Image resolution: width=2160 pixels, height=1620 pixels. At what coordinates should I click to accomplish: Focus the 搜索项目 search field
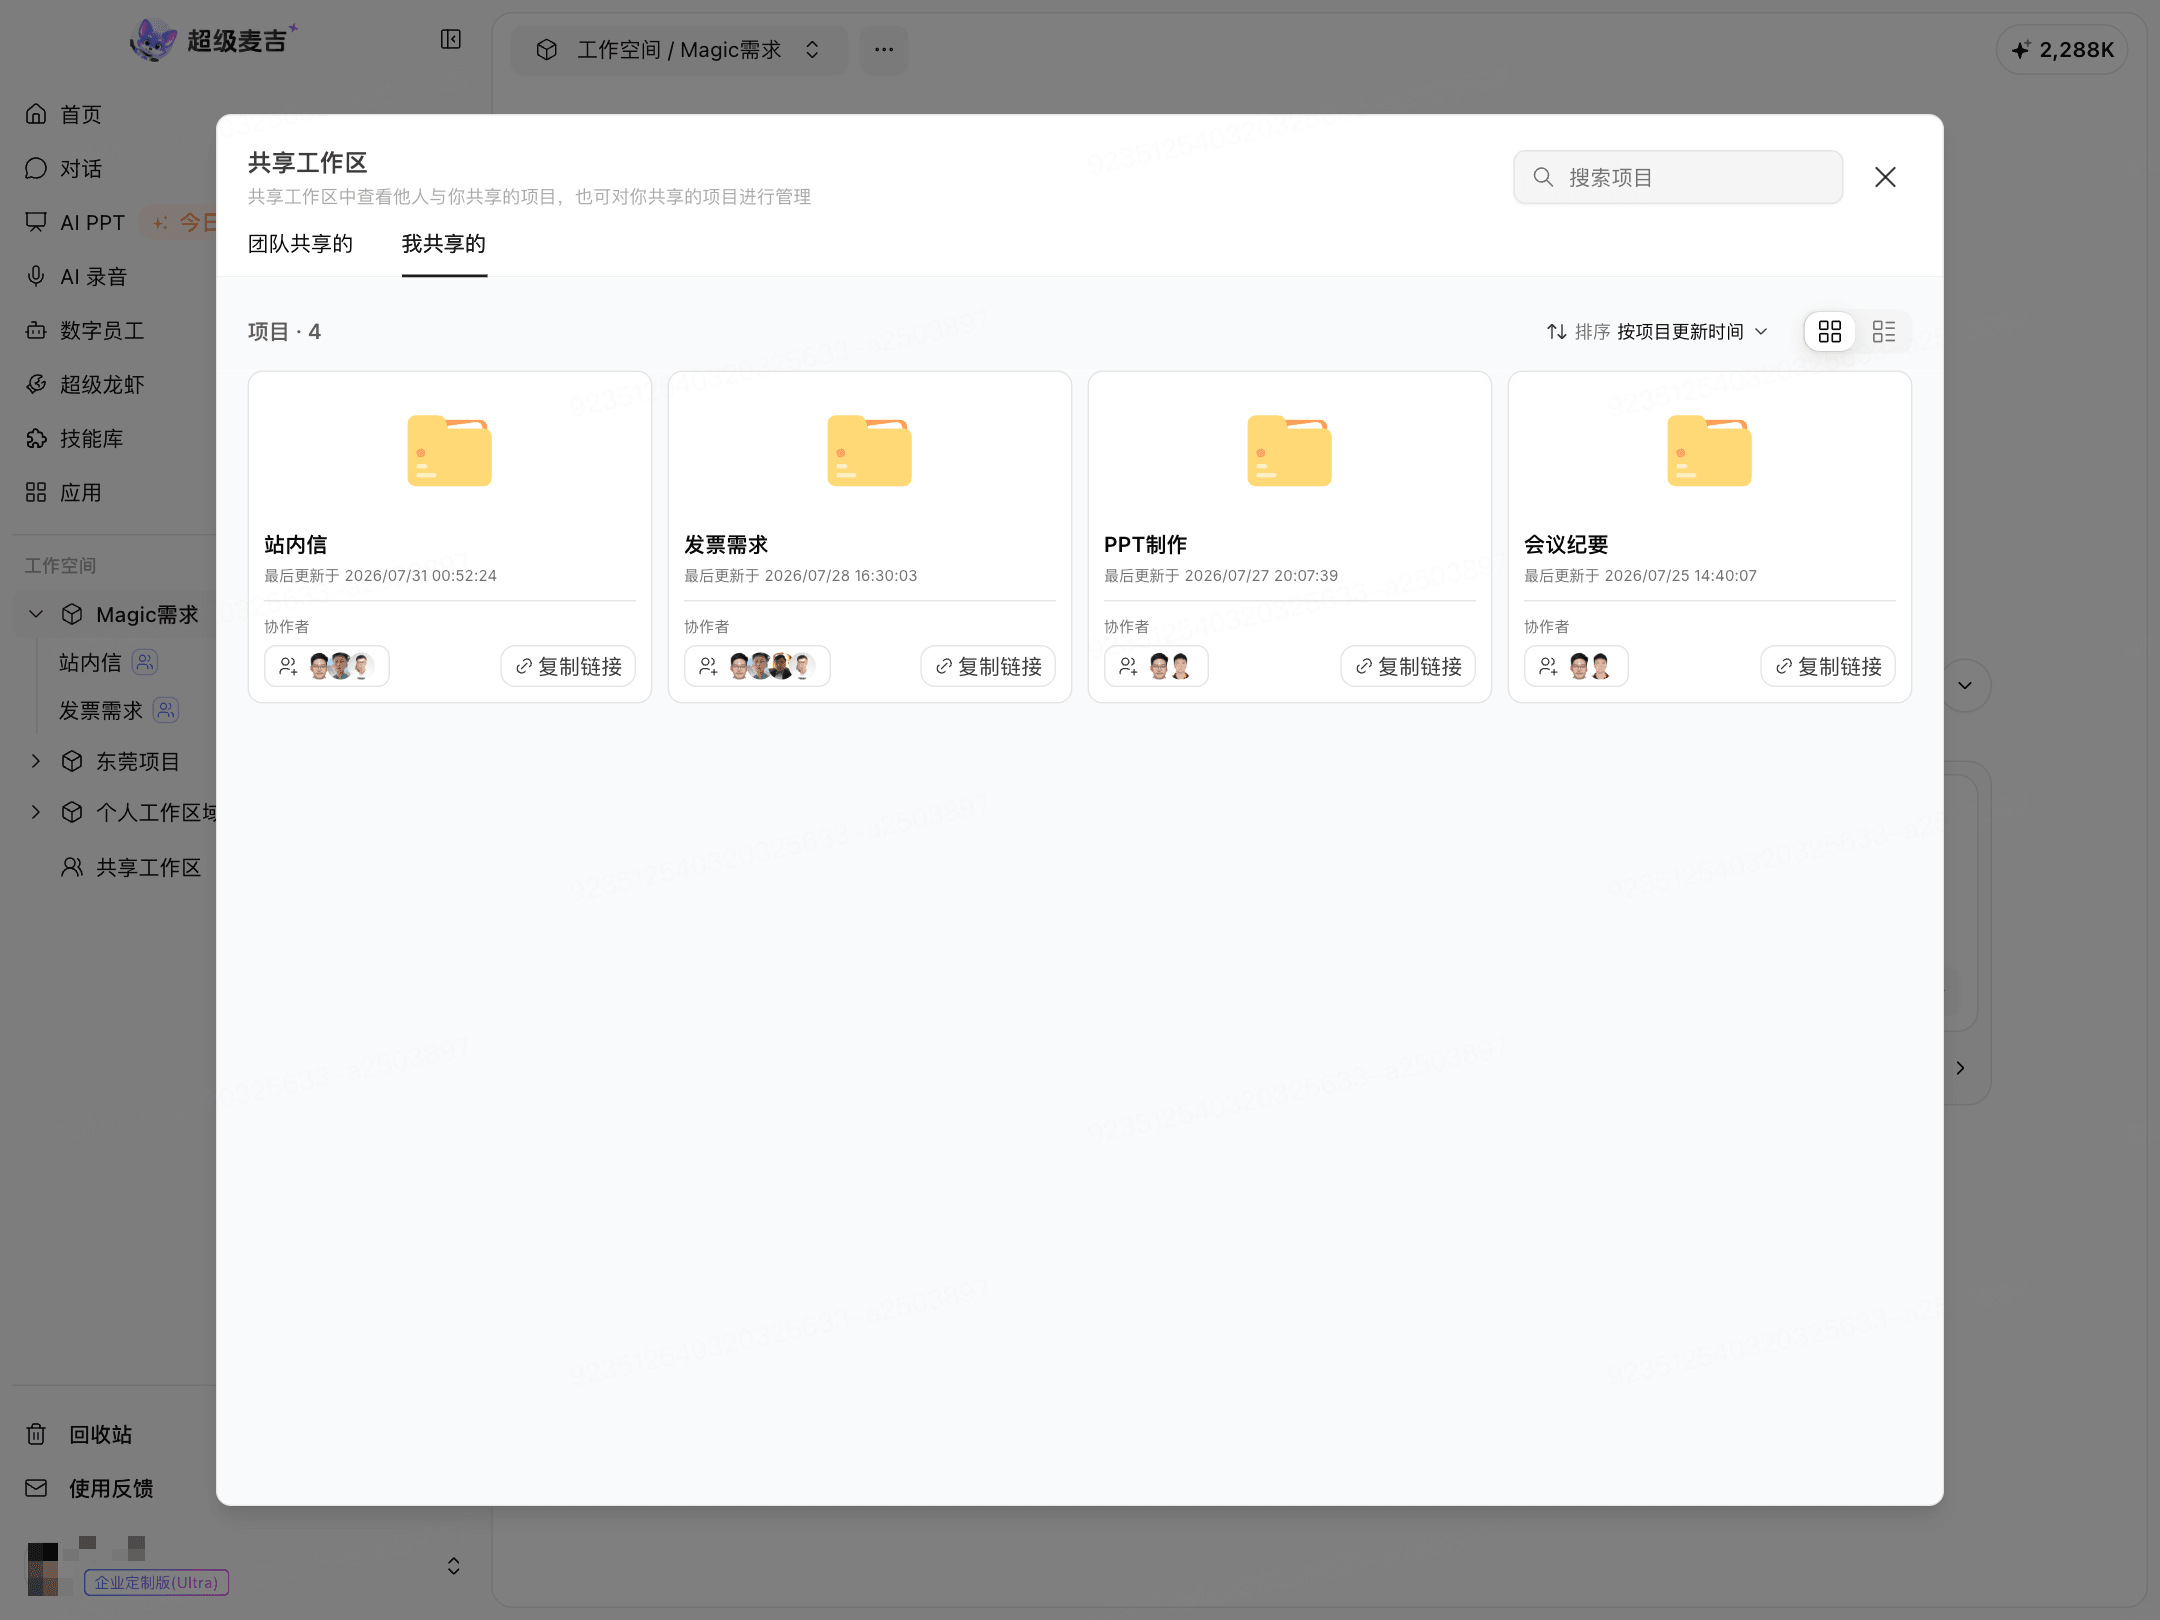click(x=1678, y=177)
